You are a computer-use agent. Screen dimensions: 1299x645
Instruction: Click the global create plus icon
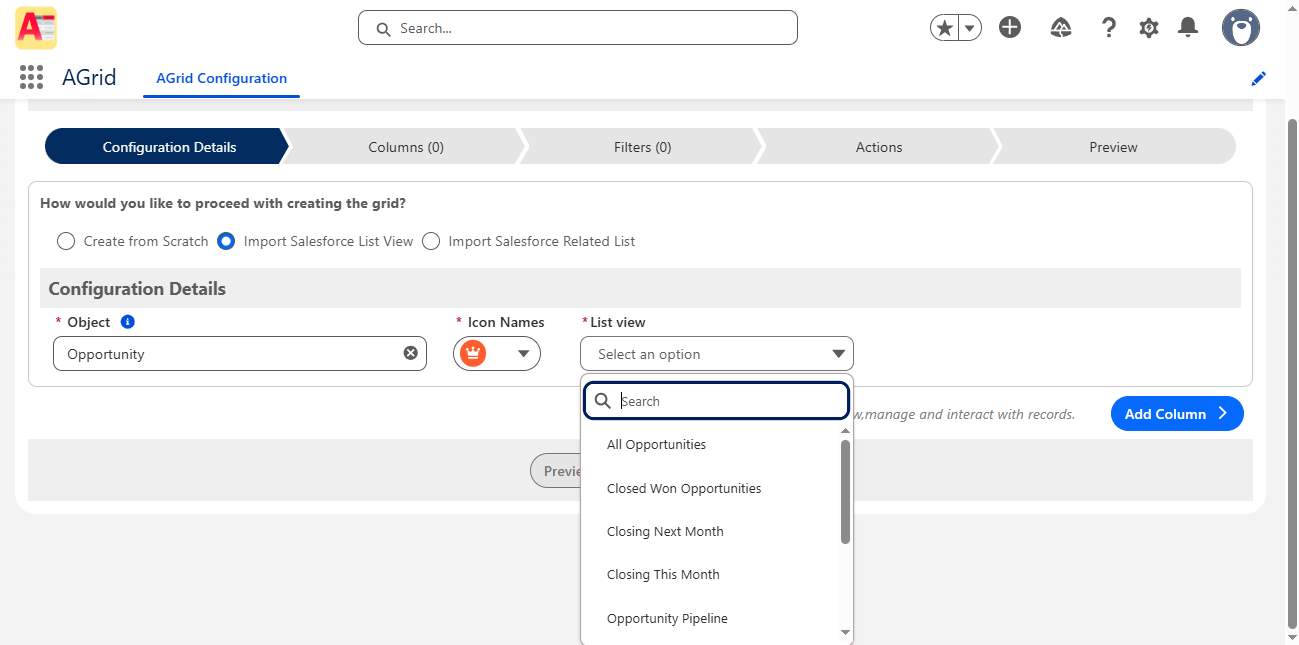coord(1010,28)
